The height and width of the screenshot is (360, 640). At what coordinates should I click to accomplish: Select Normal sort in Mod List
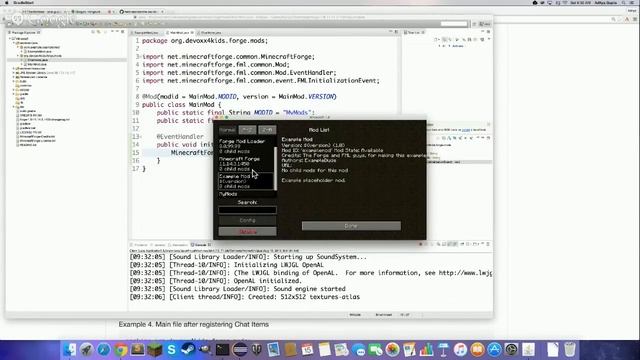(x=227, y=130)
